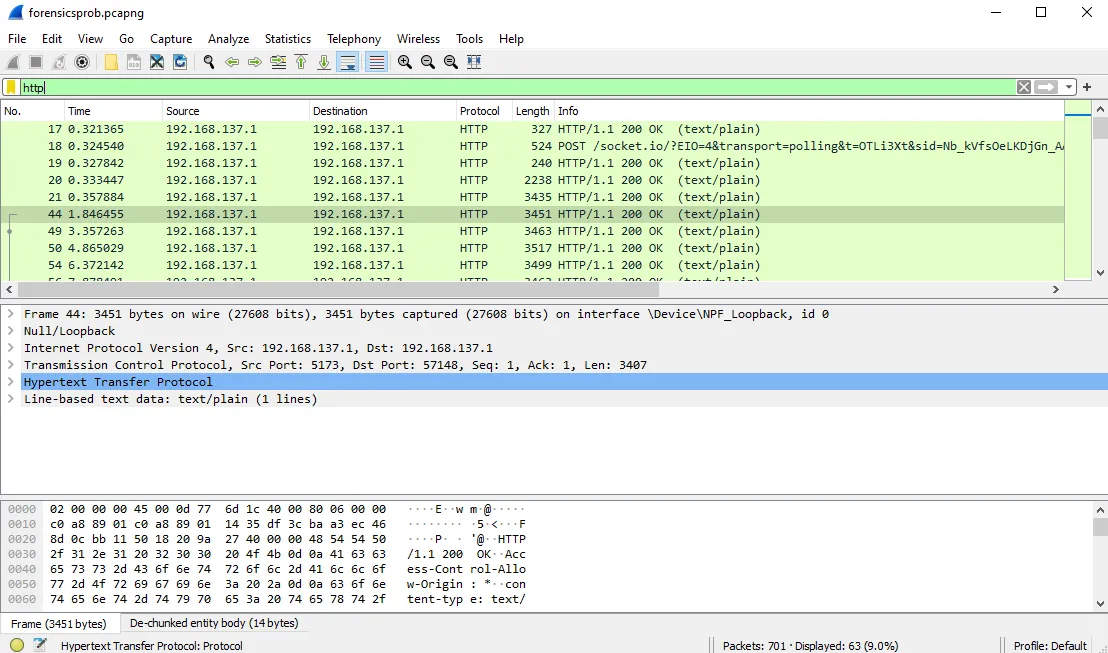Sort by the Time column header
The image size is (1108, 653).
tap(113, 111)
